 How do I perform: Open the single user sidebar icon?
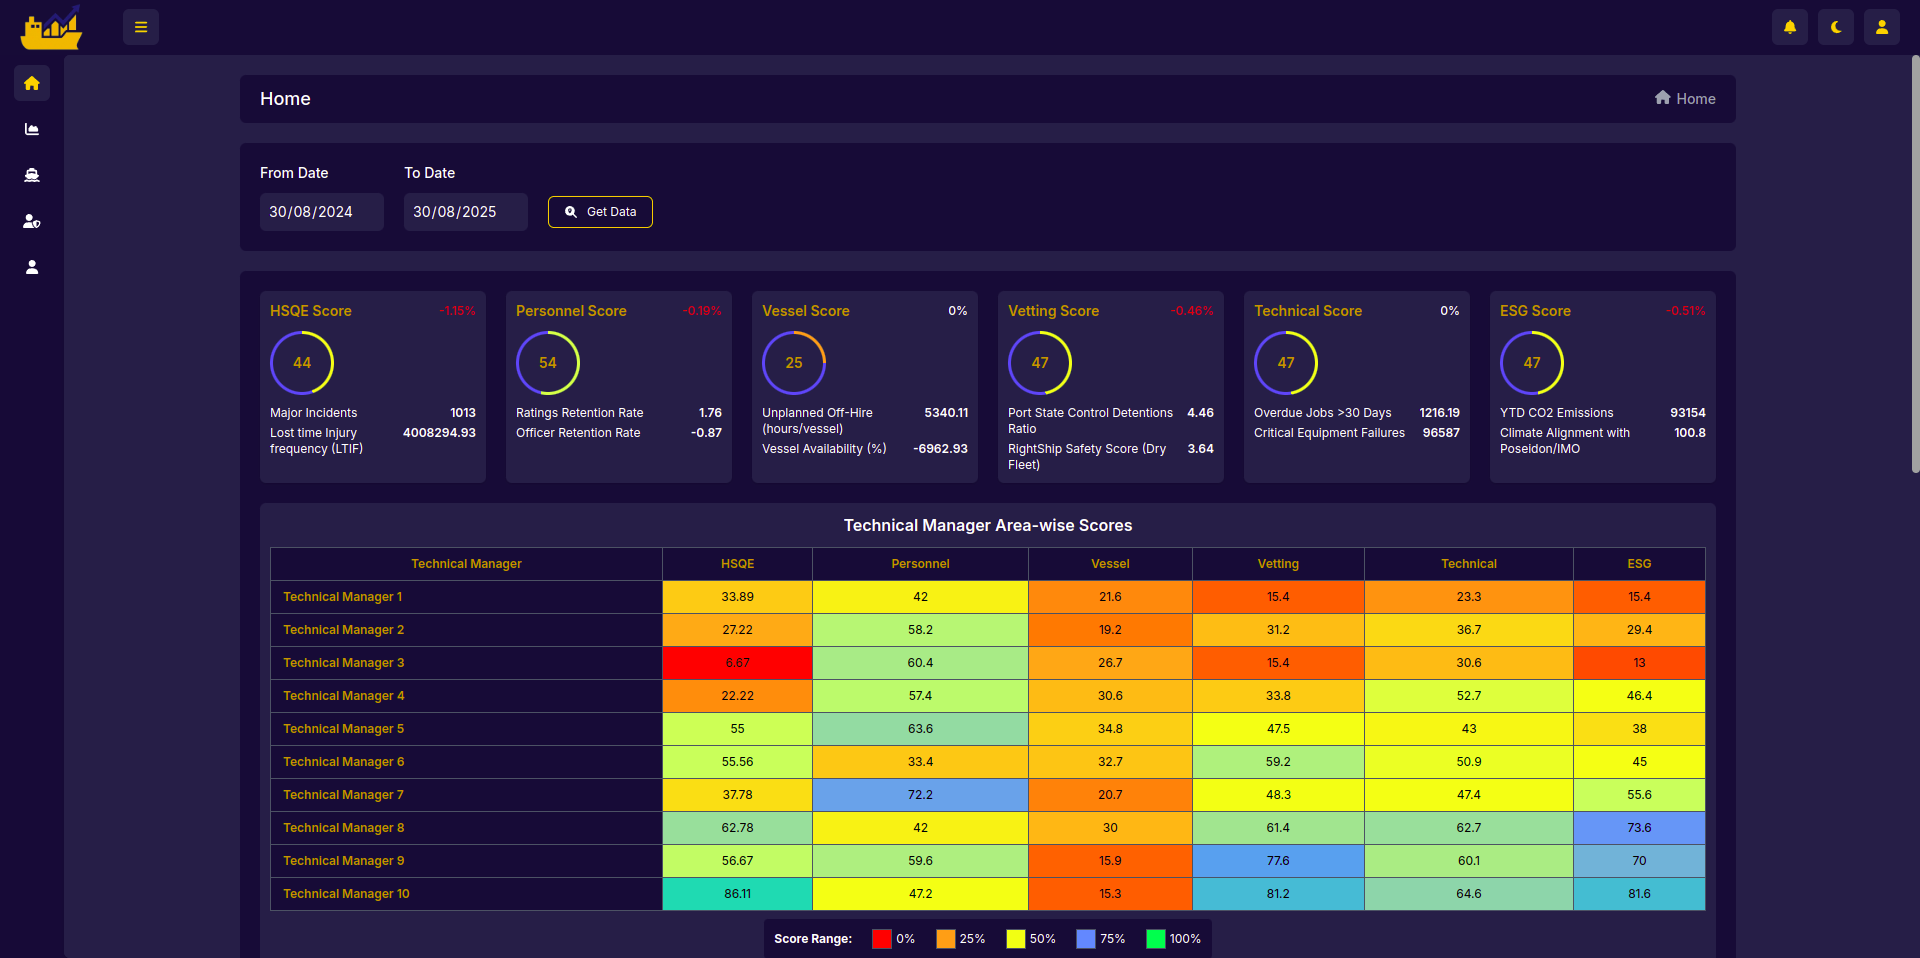[32, 267]
